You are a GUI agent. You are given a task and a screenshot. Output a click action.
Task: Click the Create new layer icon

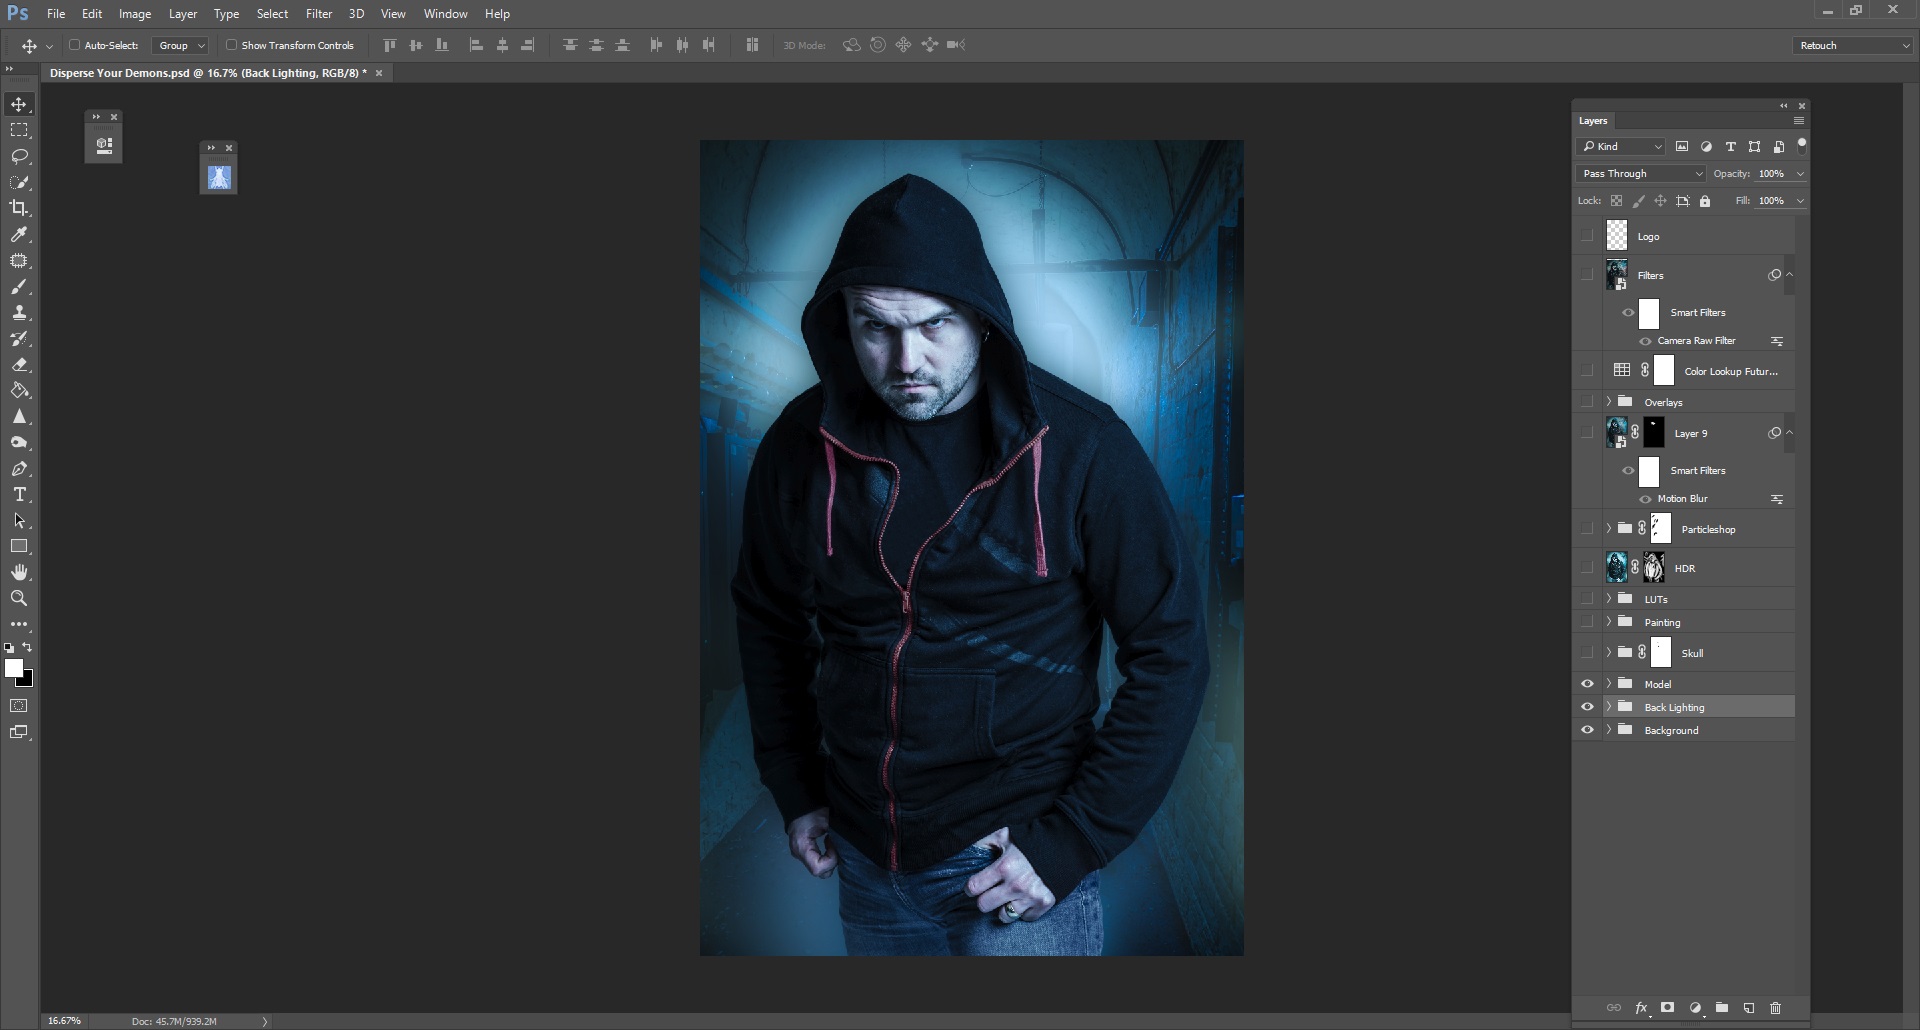1748,1008
